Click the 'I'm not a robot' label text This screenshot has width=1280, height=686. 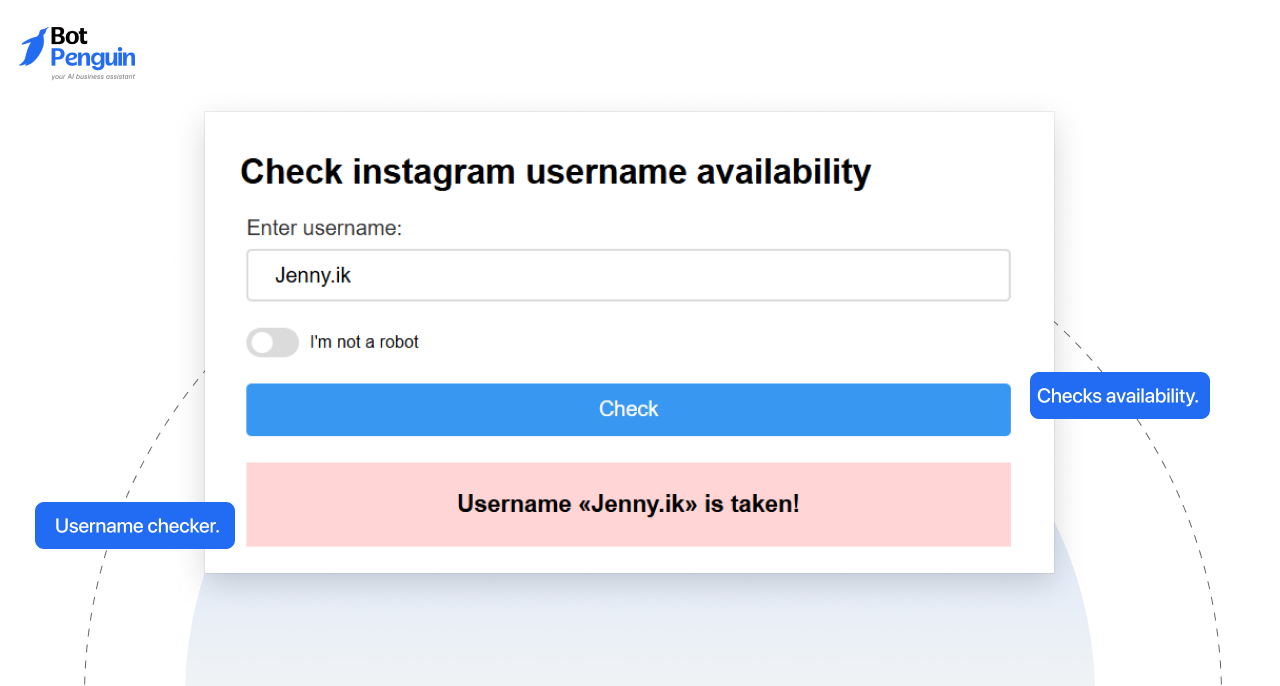point(364,342)
